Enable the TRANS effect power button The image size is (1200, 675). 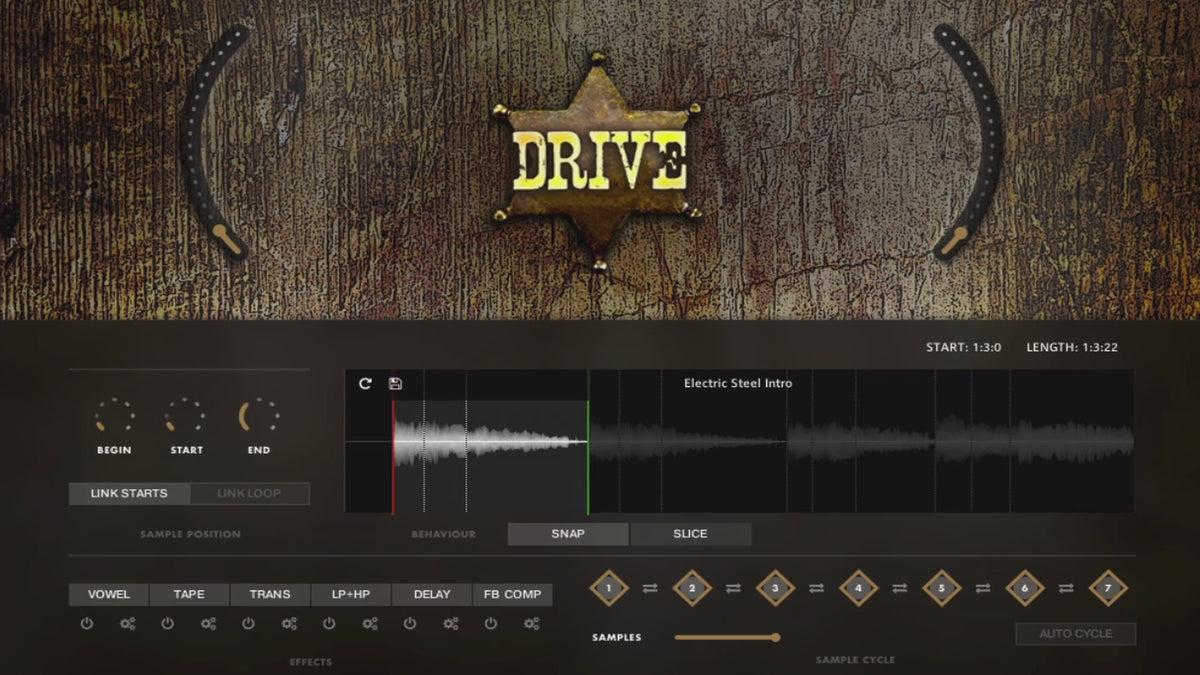(248, 624)
